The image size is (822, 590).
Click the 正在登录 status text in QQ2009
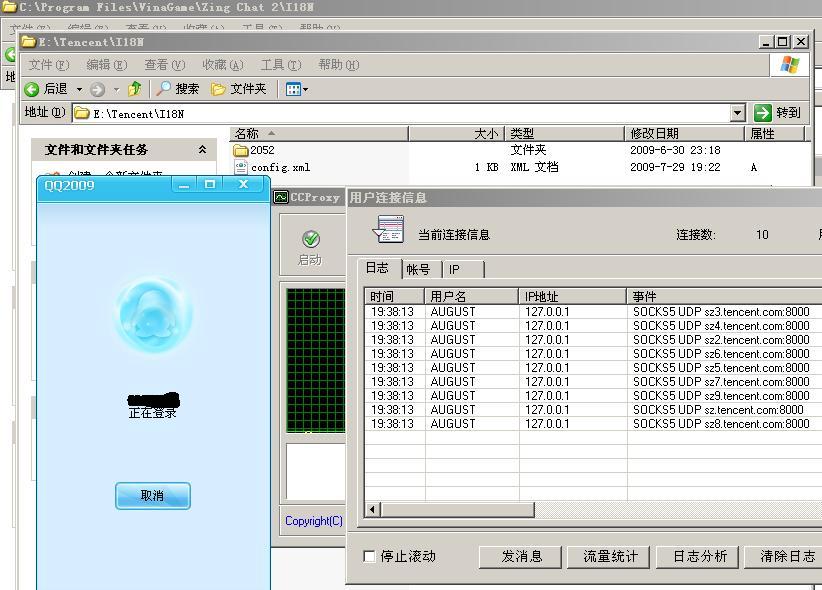pos(153,413)
